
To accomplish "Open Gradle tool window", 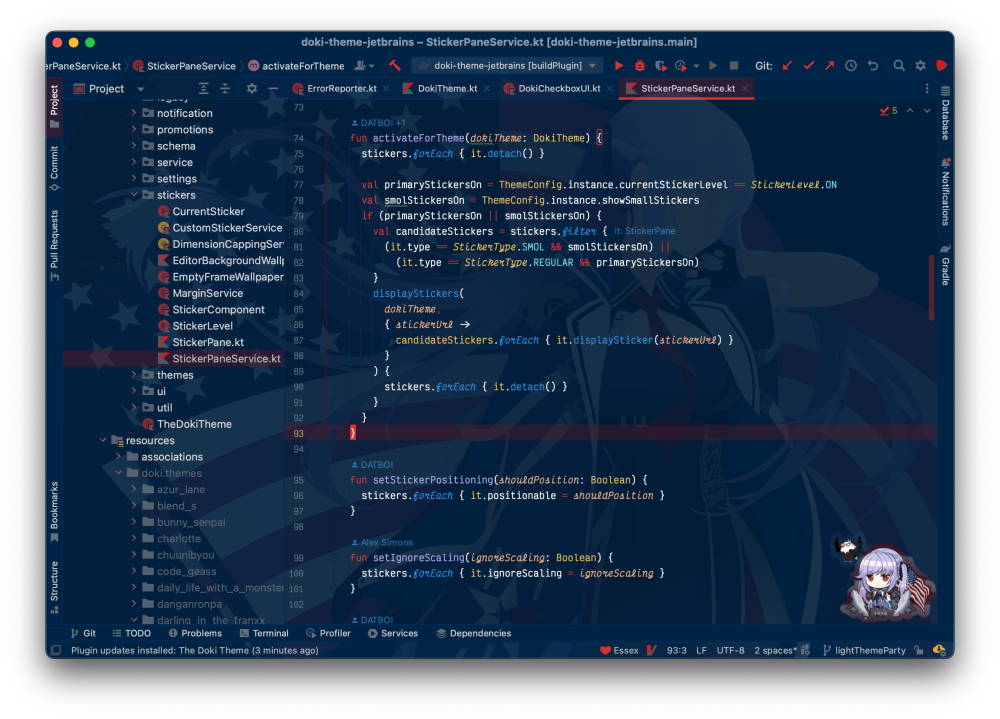I will (x=945, y=265).
